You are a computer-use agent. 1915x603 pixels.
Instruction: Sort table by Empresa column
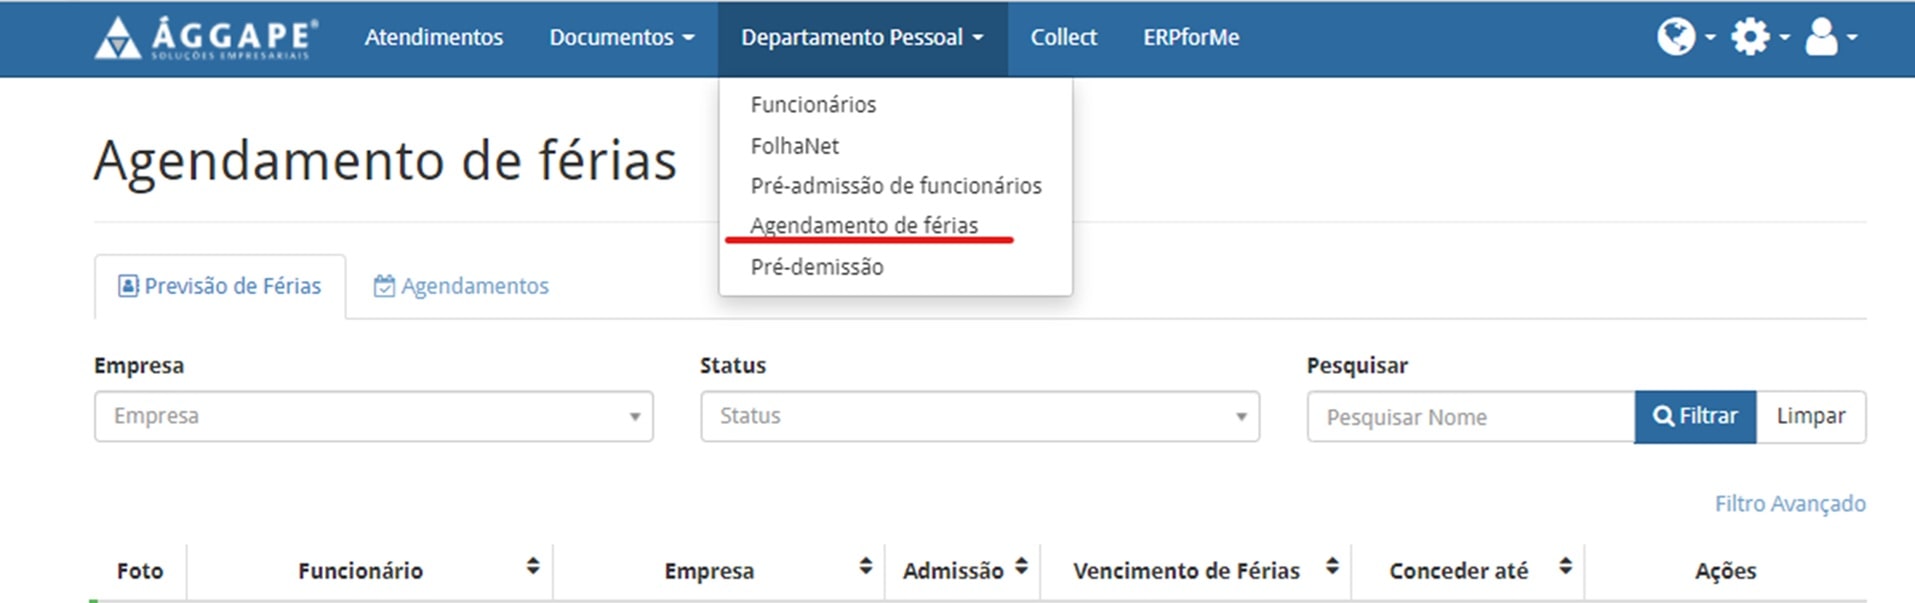pyautogui.click(x=866, y=567)
